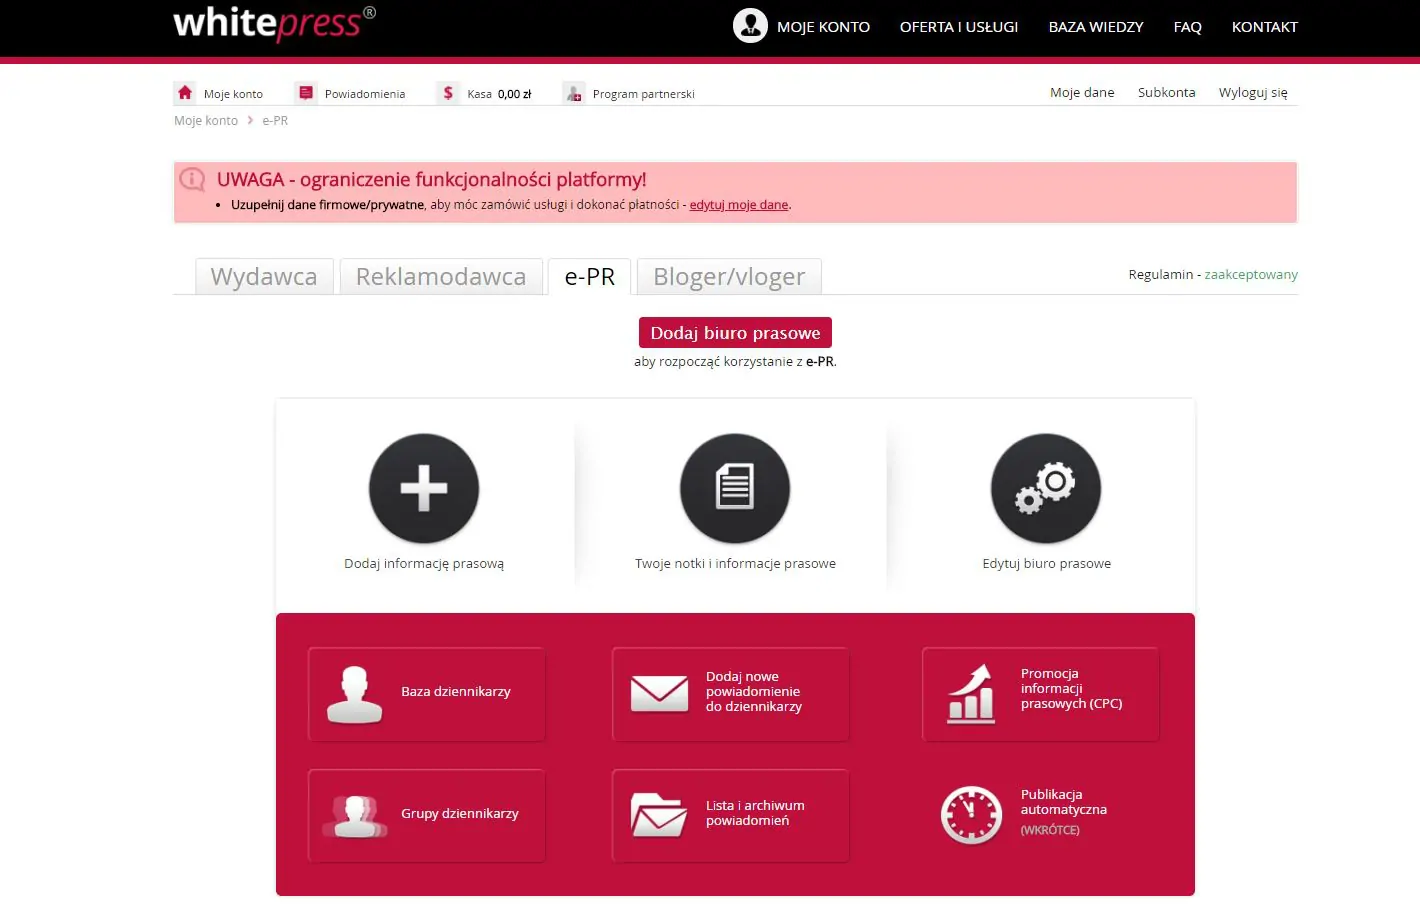1420x908 pixels.
Task: Click the dollar sign Kasa icon
Action: 448,93
